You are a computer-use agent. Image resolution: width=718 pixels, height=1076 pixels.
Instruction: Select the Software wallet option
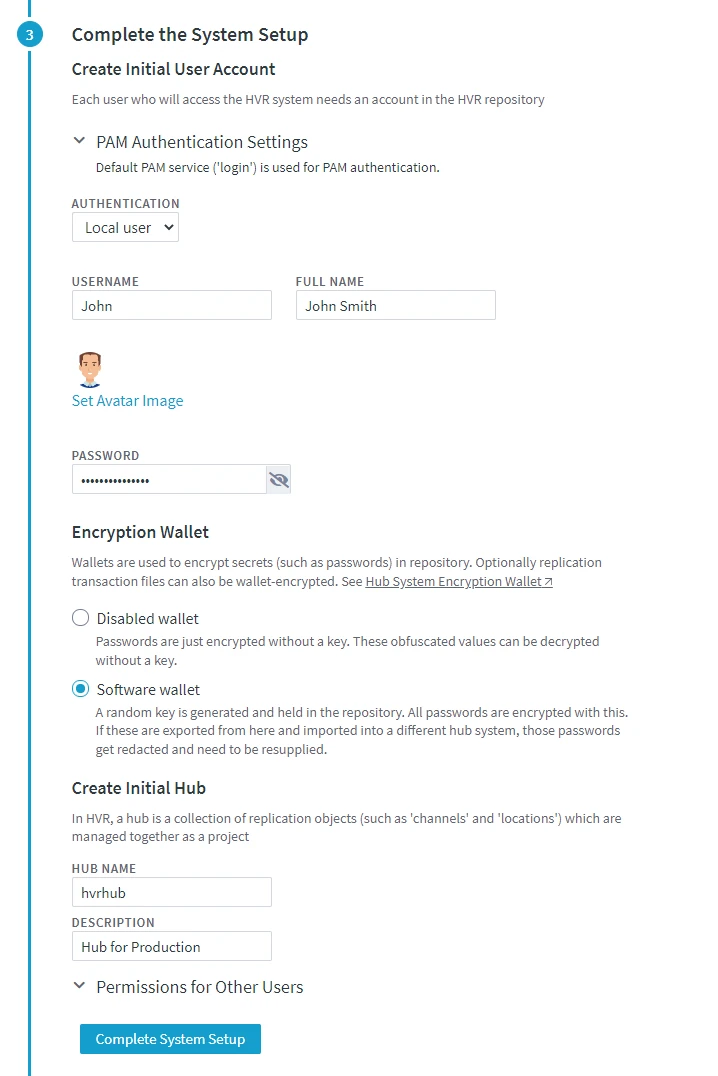[80, 689]
